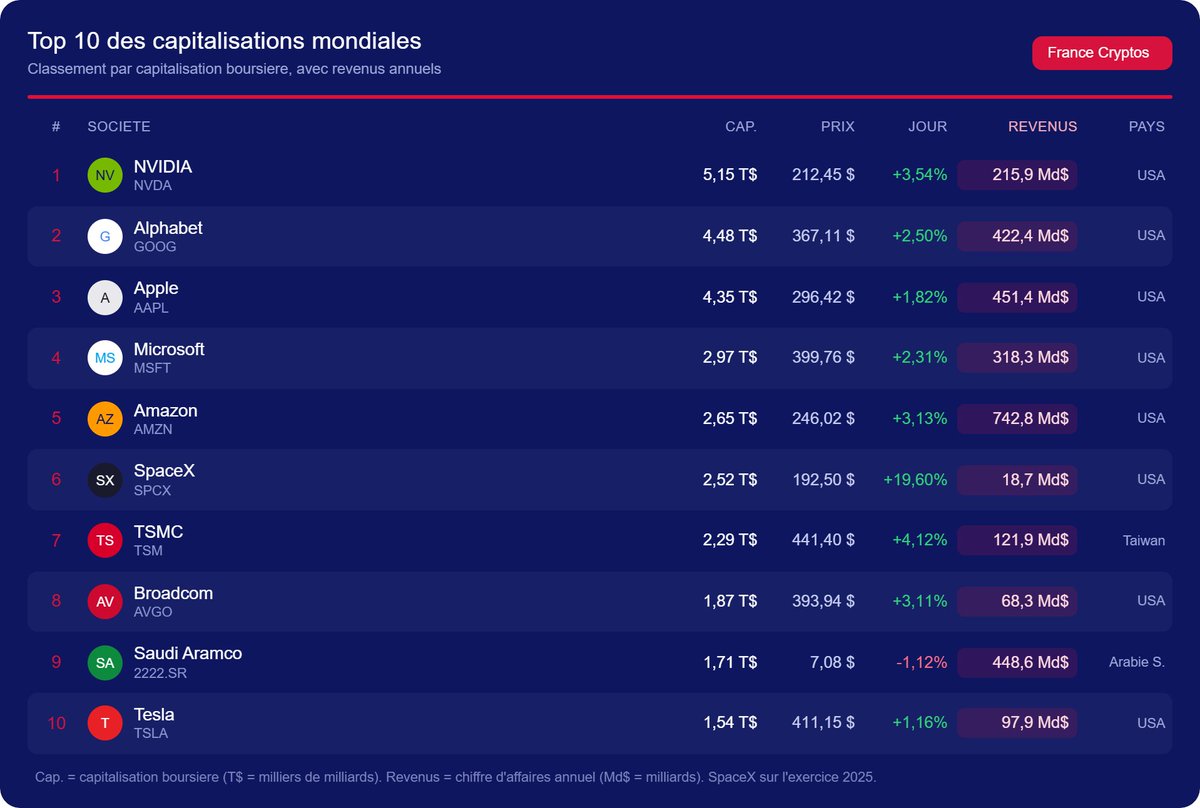Select the Microsoft company name
The width and height of the screenshot is (1200, 808).
[169, 349]
